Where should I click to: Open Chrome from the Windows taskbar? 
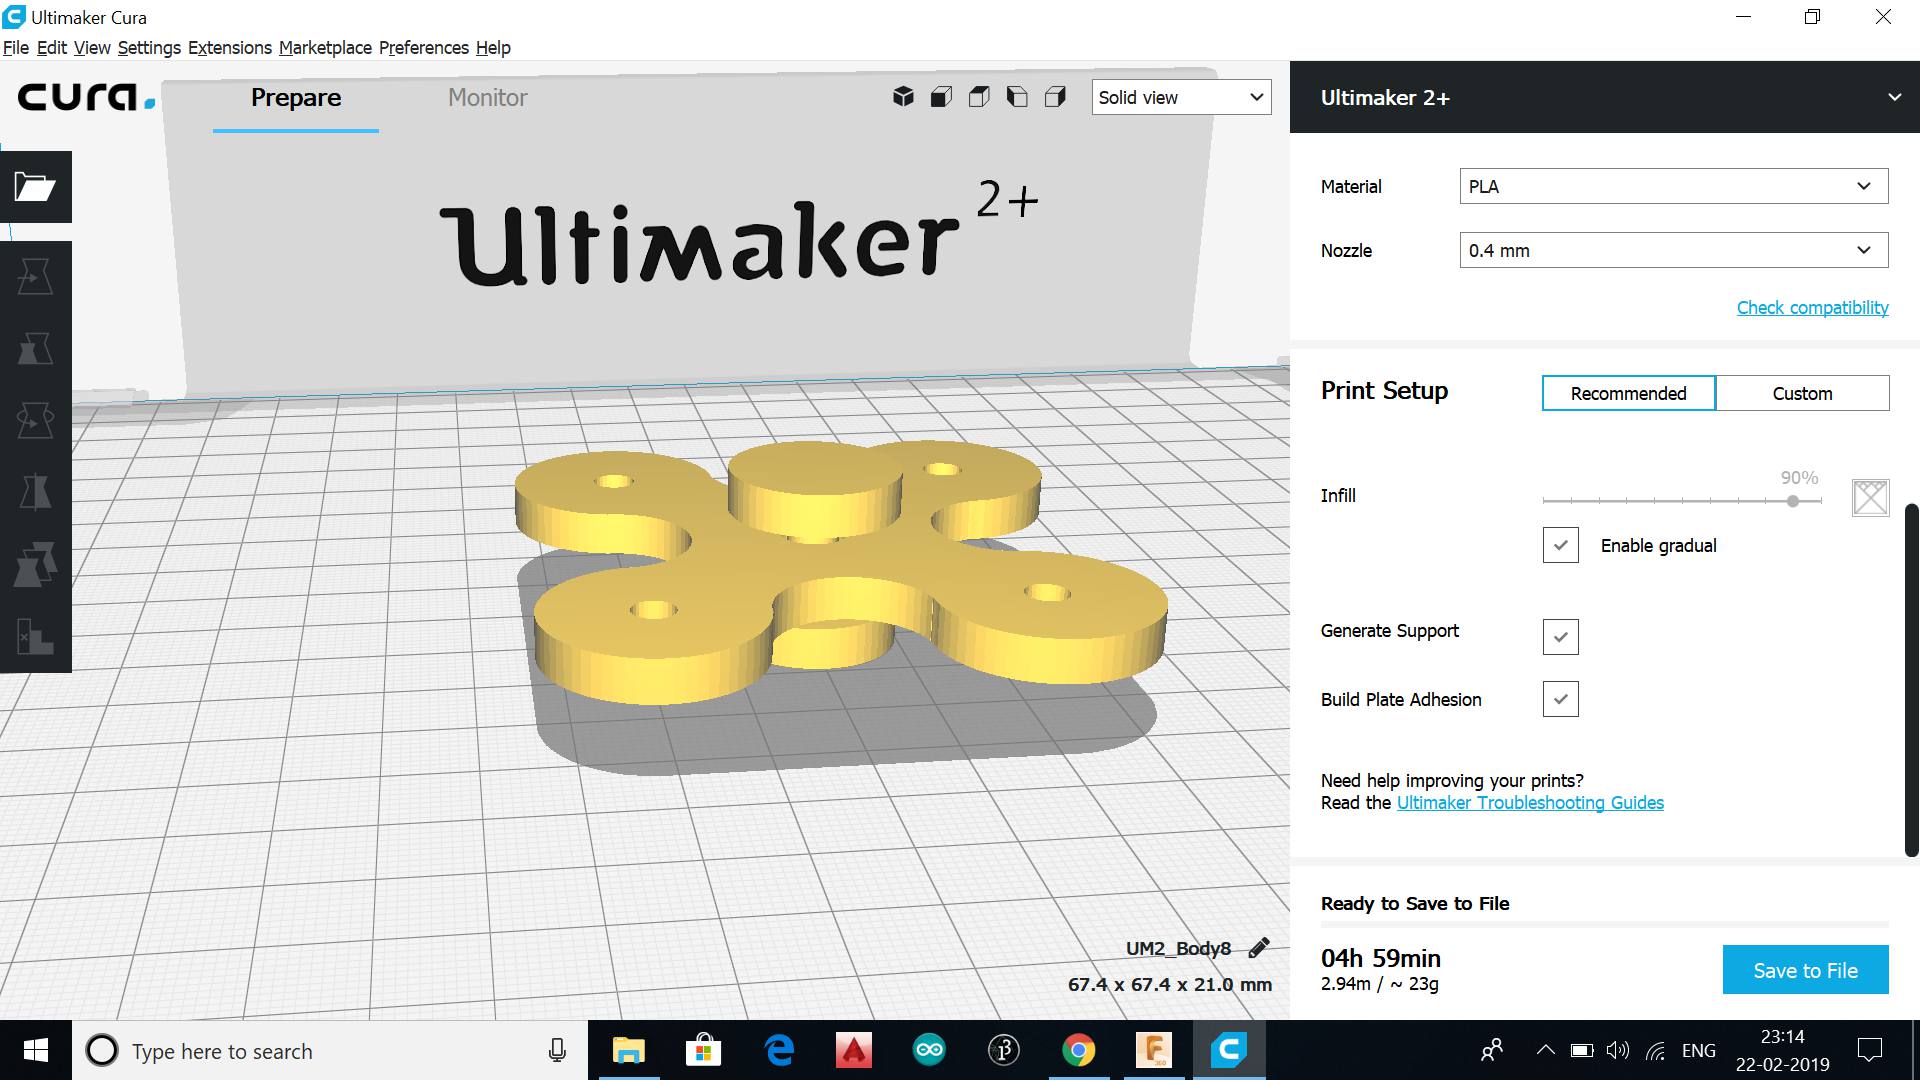point(1078,1050)
